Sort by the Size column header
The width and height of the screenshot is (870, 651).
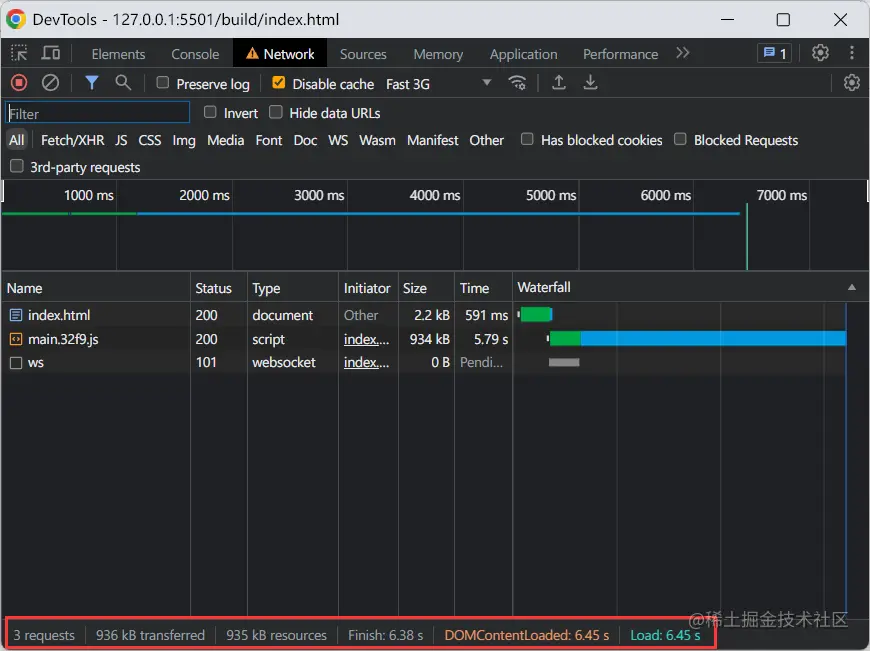tap(426, 287)
